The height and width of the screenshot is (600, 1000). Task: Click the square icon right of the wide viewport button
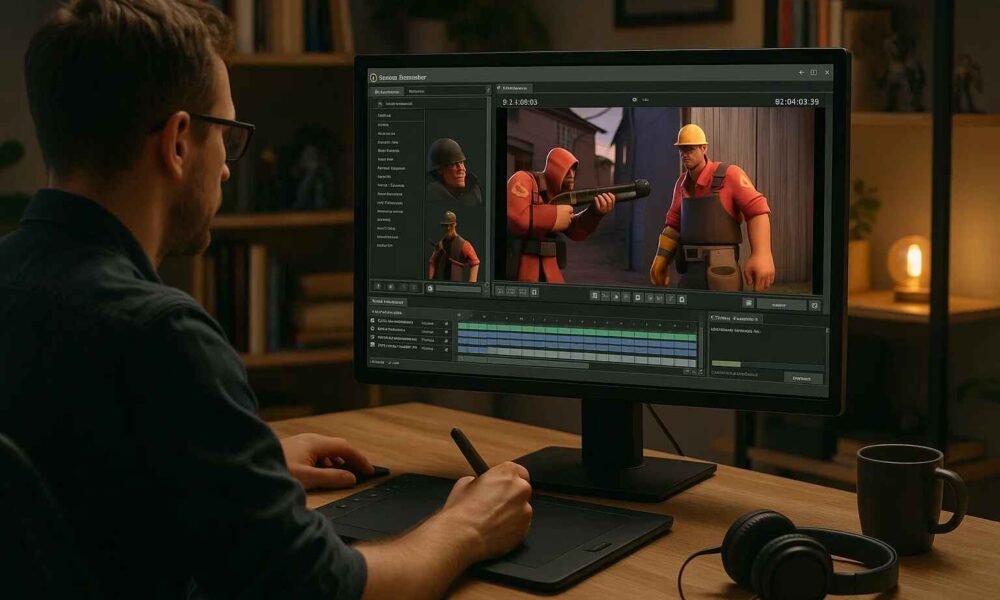814,306
